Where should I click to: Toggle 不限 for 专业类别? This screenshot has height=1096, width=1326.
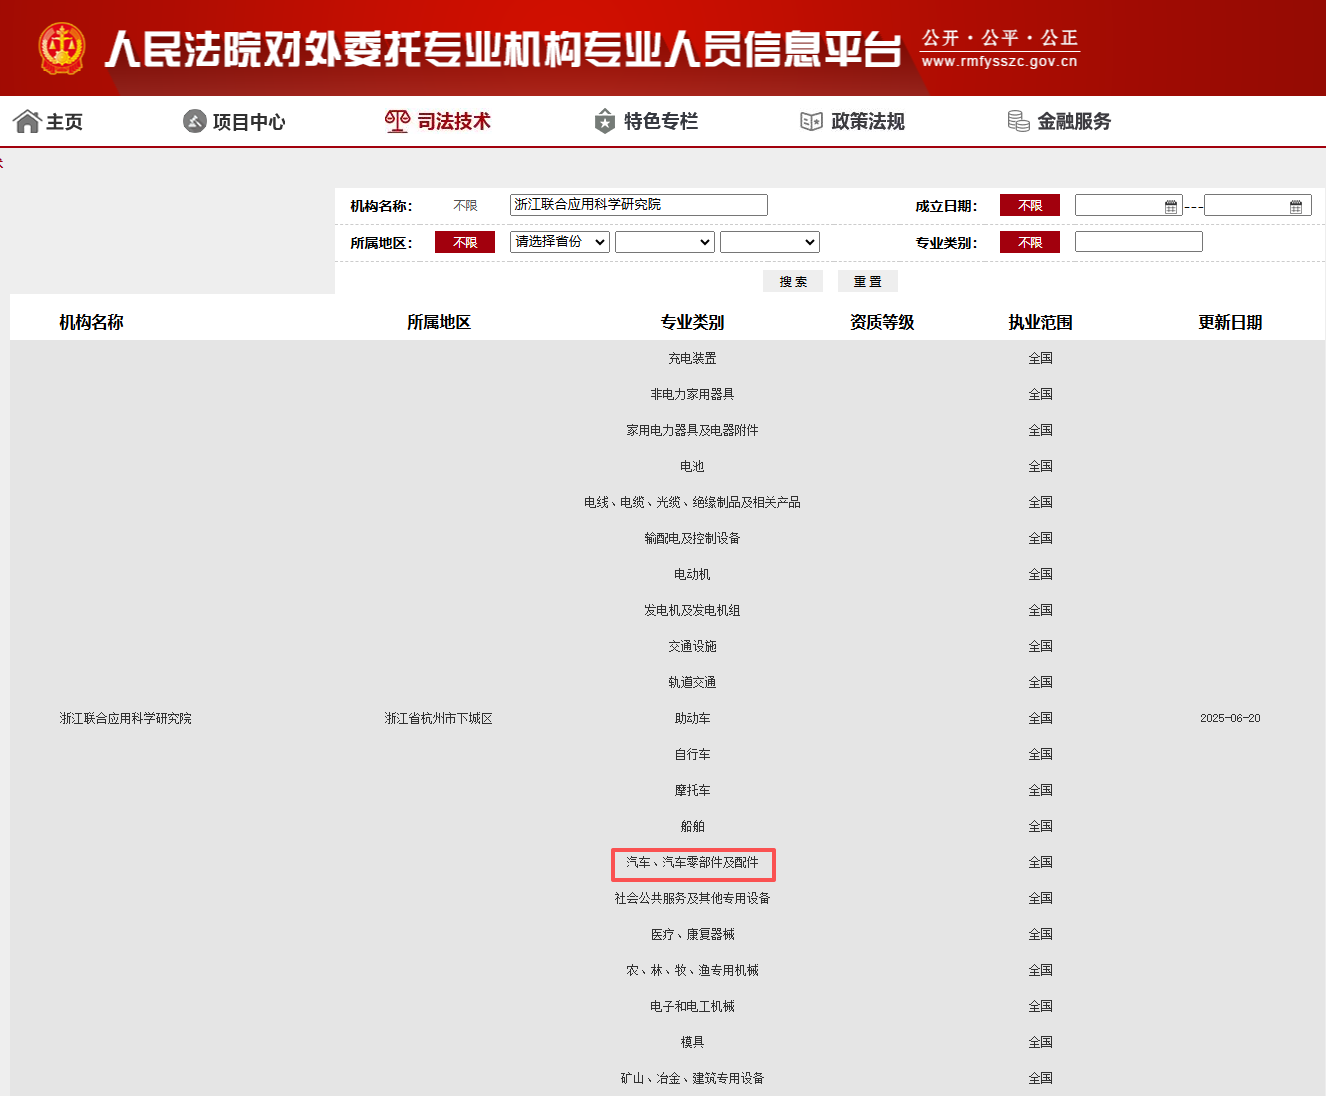coord(1029,241)
